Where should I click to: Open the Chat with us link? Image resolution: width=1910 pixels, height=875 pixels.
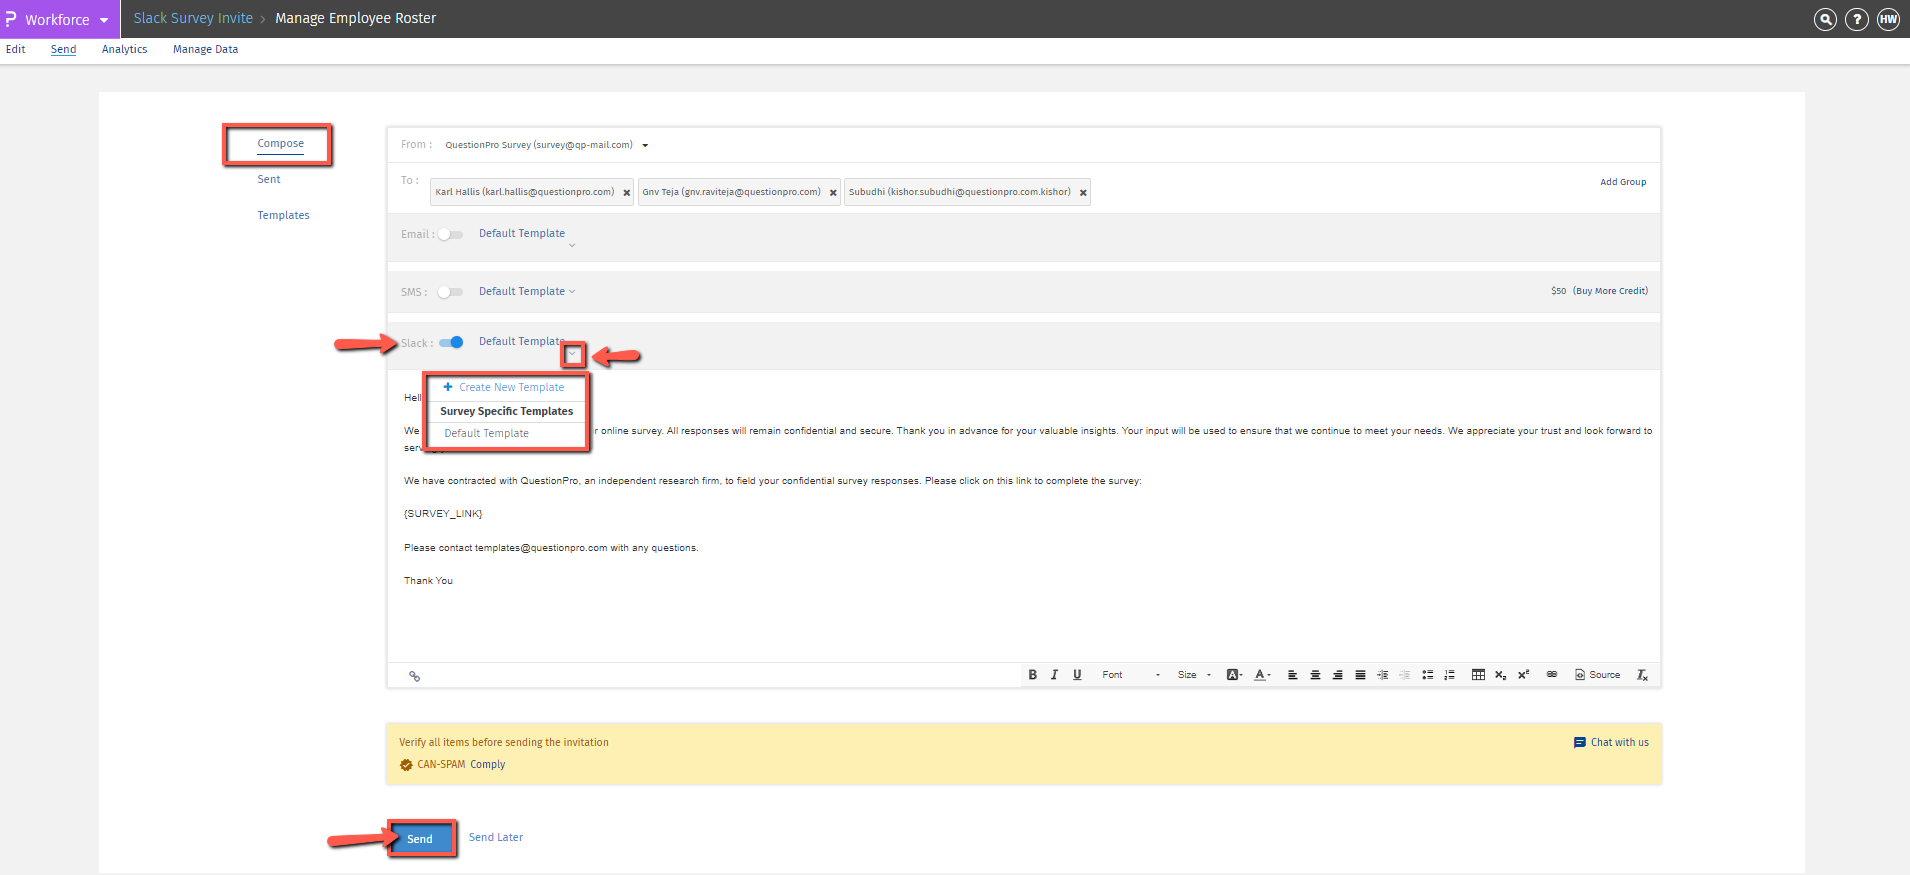[1620, 742]
